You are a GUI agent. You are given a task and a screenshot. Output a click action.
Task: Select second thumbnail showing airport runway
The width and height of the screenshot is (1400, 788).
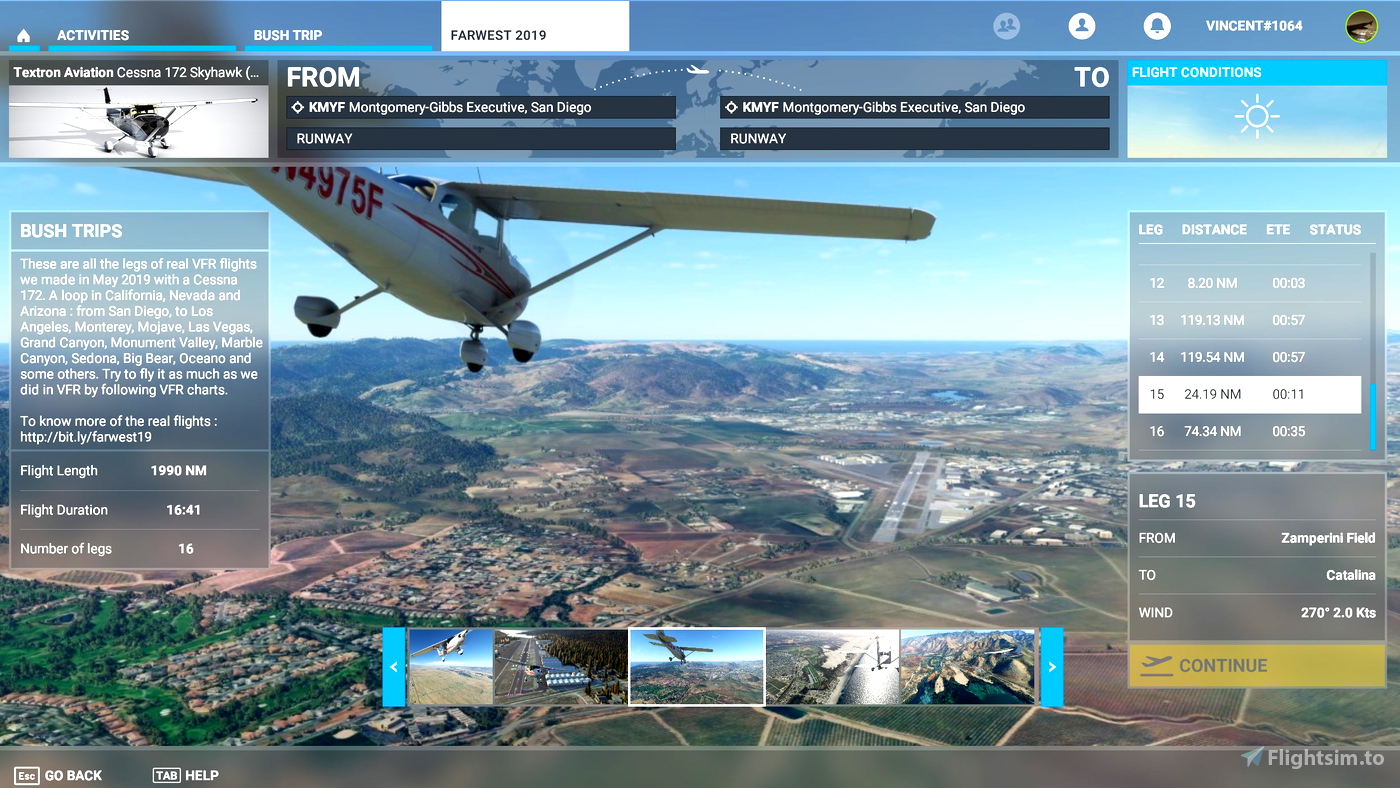click(561, 667)
